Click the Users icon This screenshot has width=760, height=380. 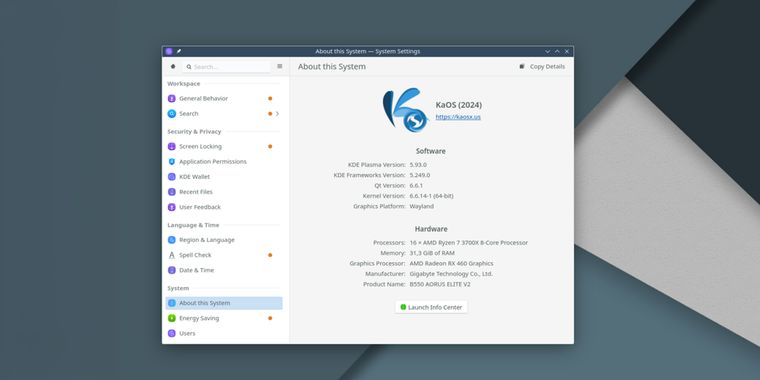pyautogui.click(x=172, y=333)
